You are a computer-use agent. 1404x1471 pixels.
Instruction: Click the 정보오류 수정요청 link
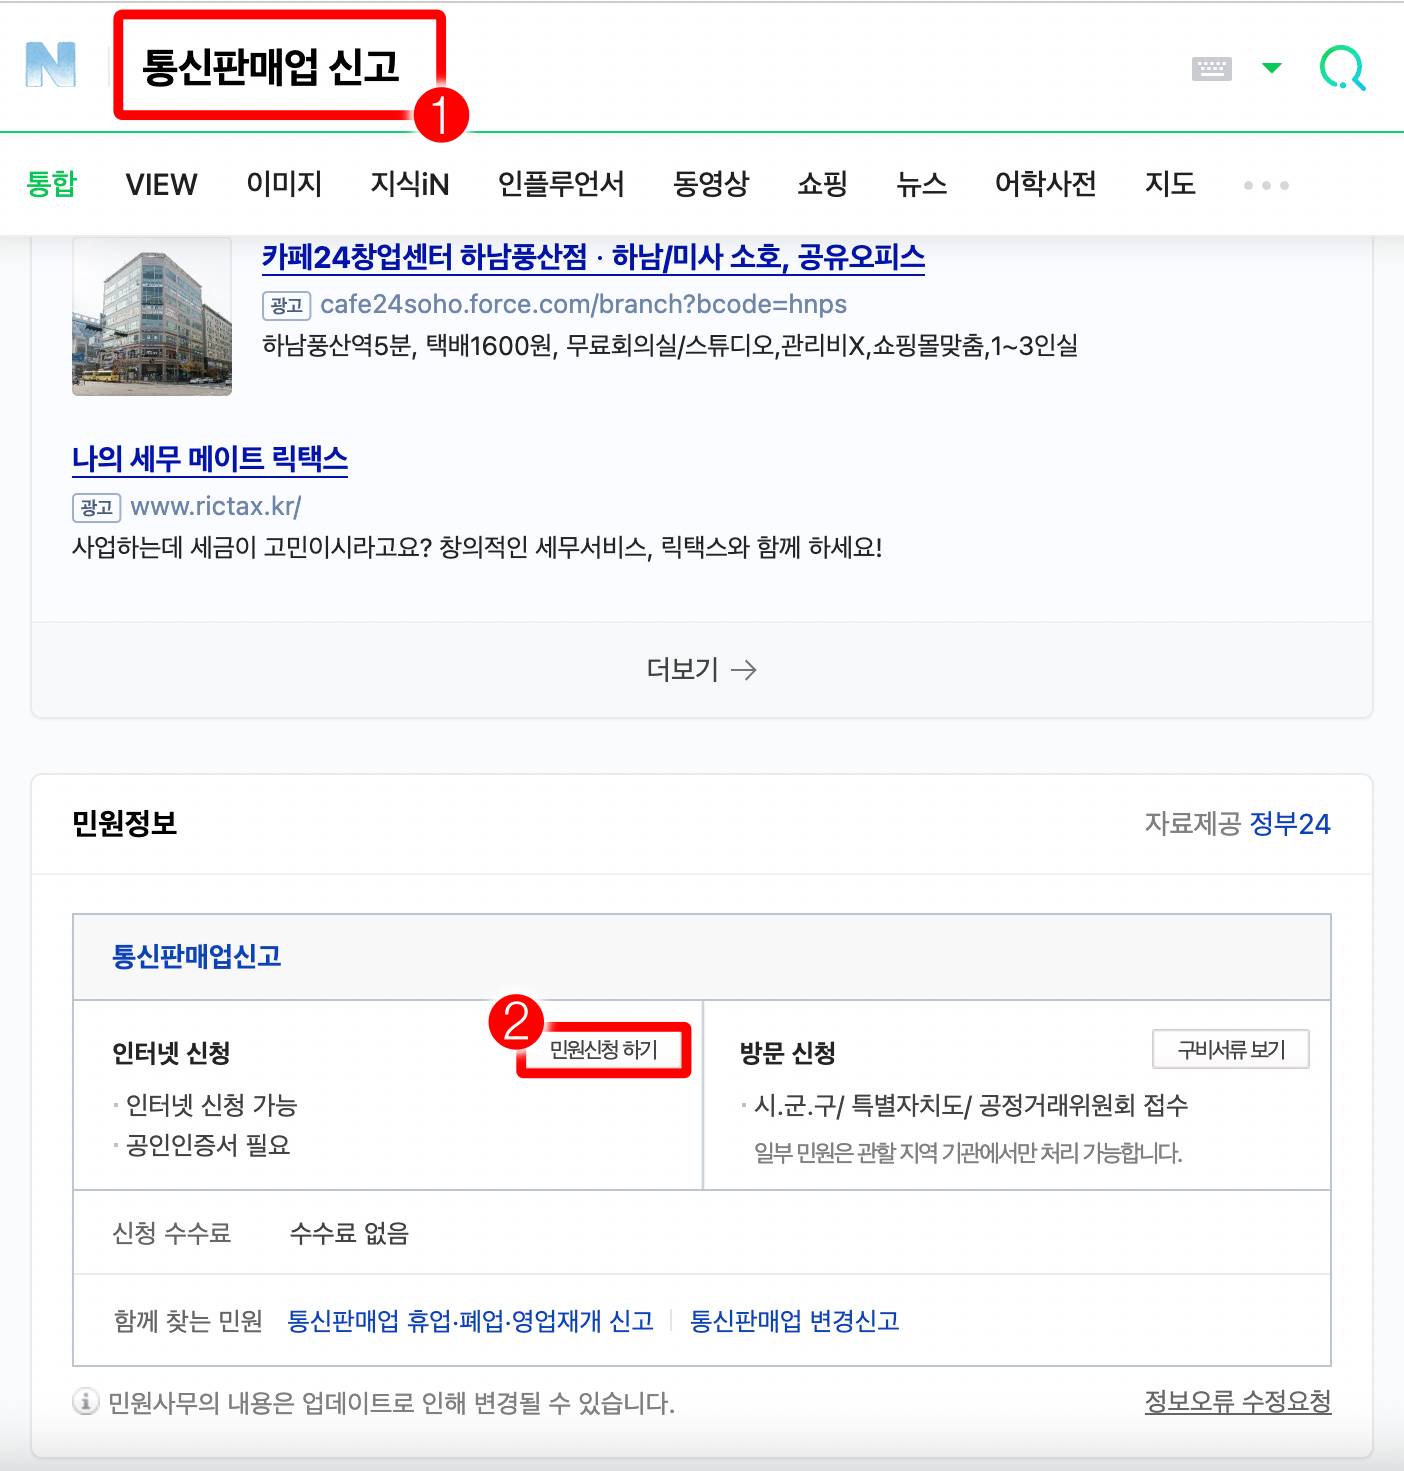(1238, 1400)
